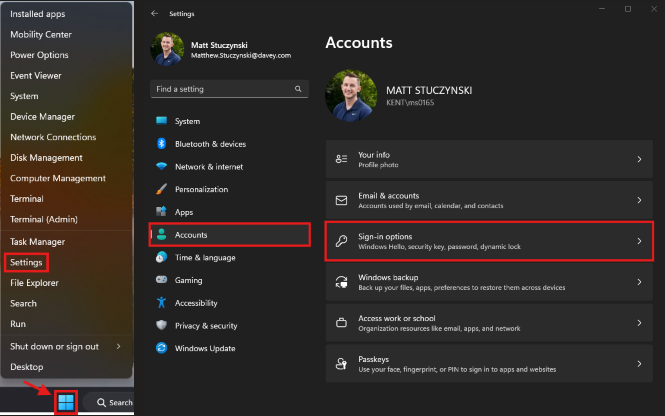665x416 pixels.
Task: Open the Personalization settings category
Action: [201, 190]
